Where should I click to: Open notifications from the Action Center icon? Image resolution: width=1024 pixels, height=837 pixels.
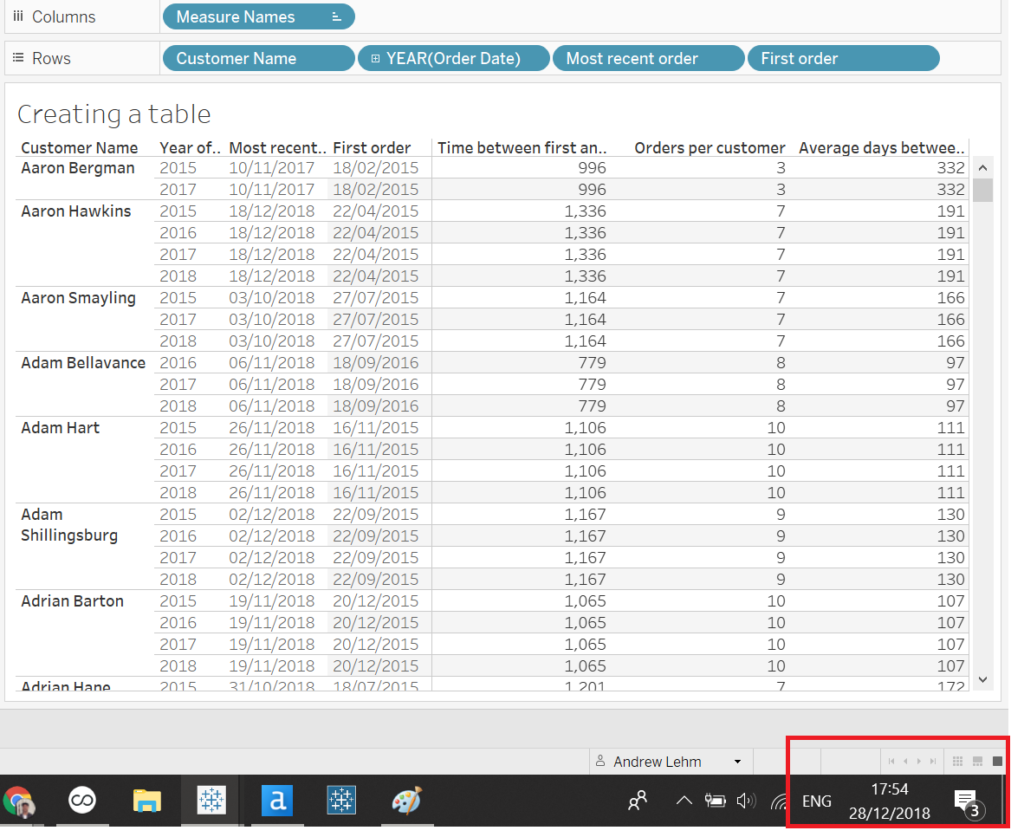click(966, 800)
